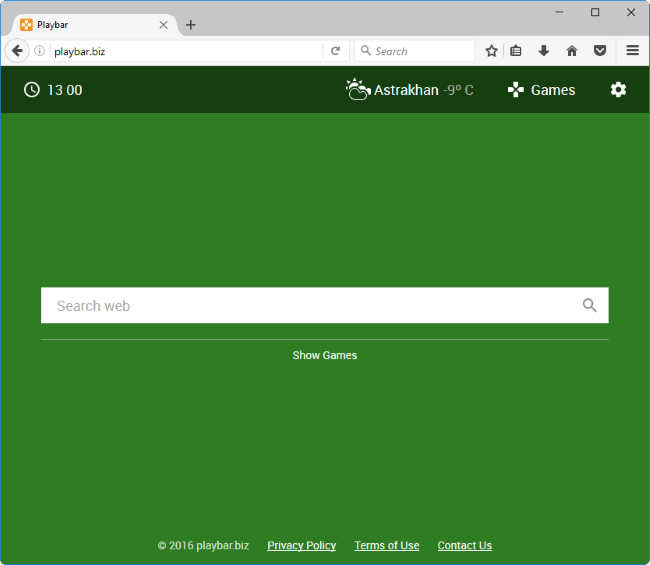Focus the Search web input field
650x565 pixels.
310,306
